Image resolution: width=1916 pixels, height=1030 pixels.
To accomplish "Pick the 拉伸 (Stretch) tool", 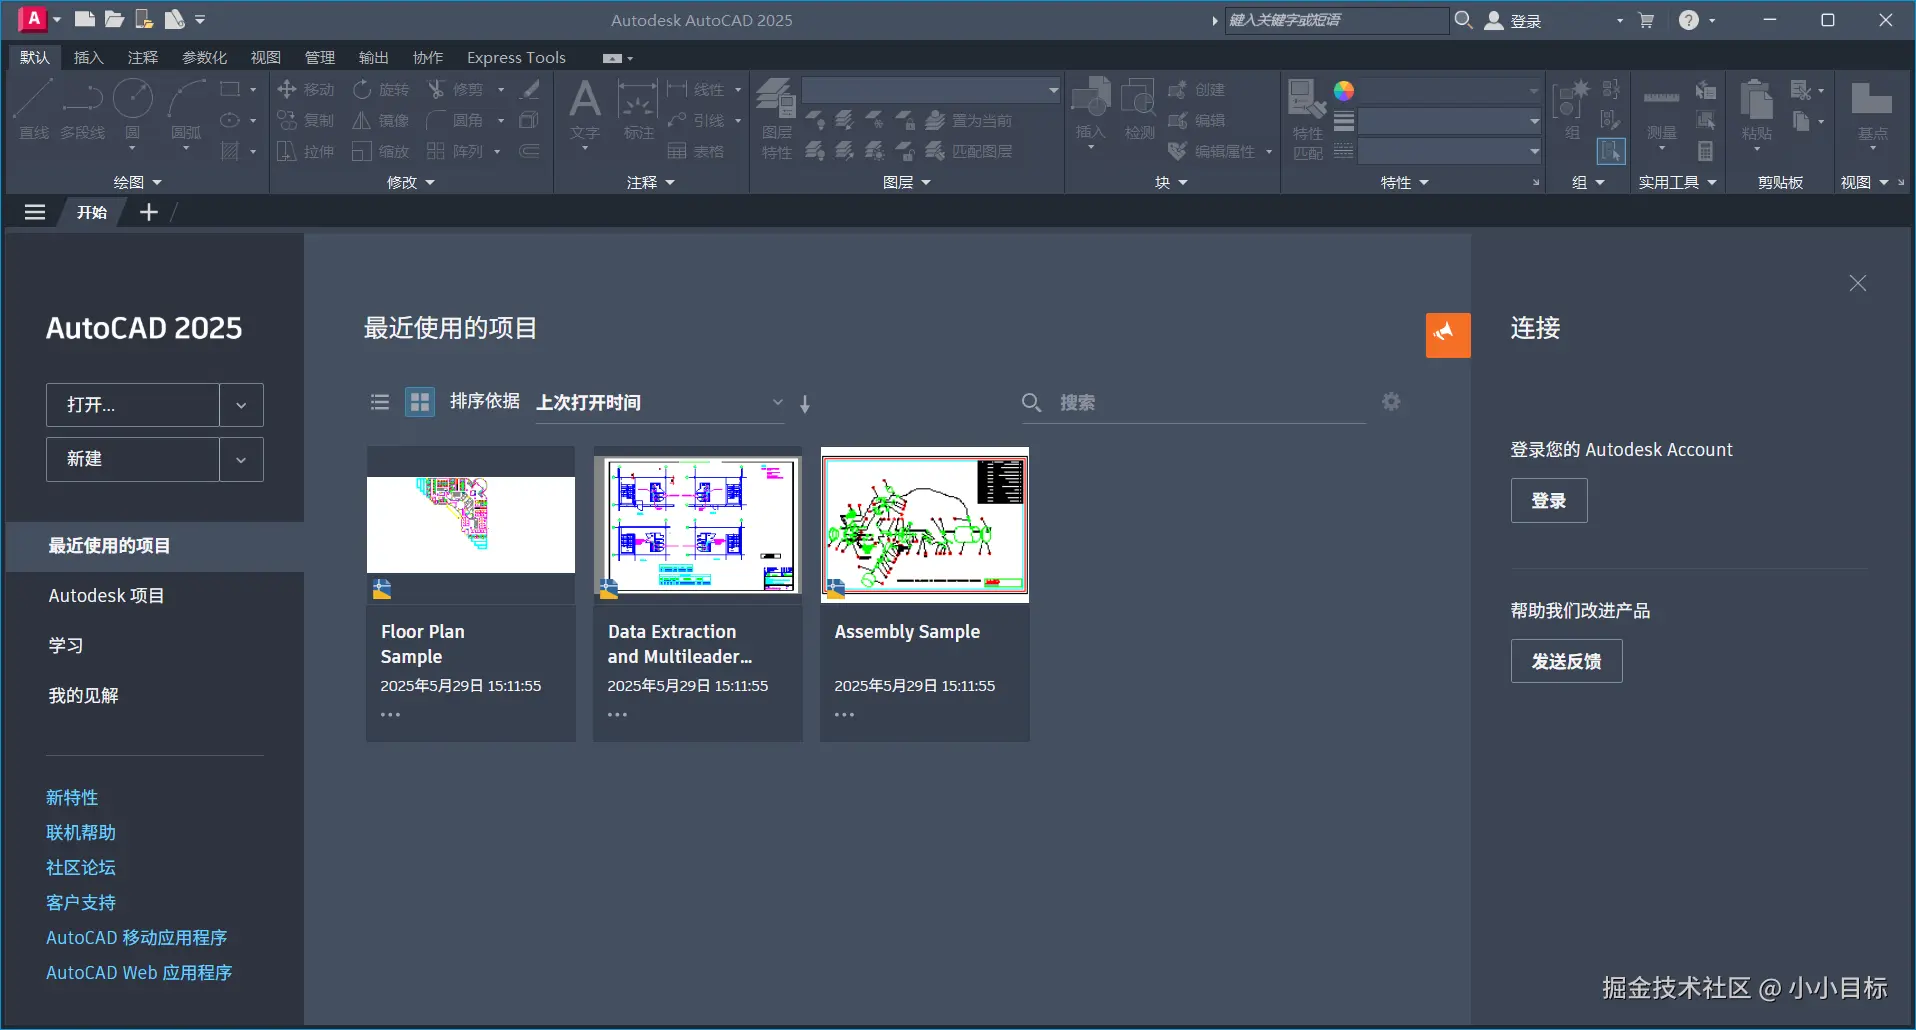I will point(306,152).
